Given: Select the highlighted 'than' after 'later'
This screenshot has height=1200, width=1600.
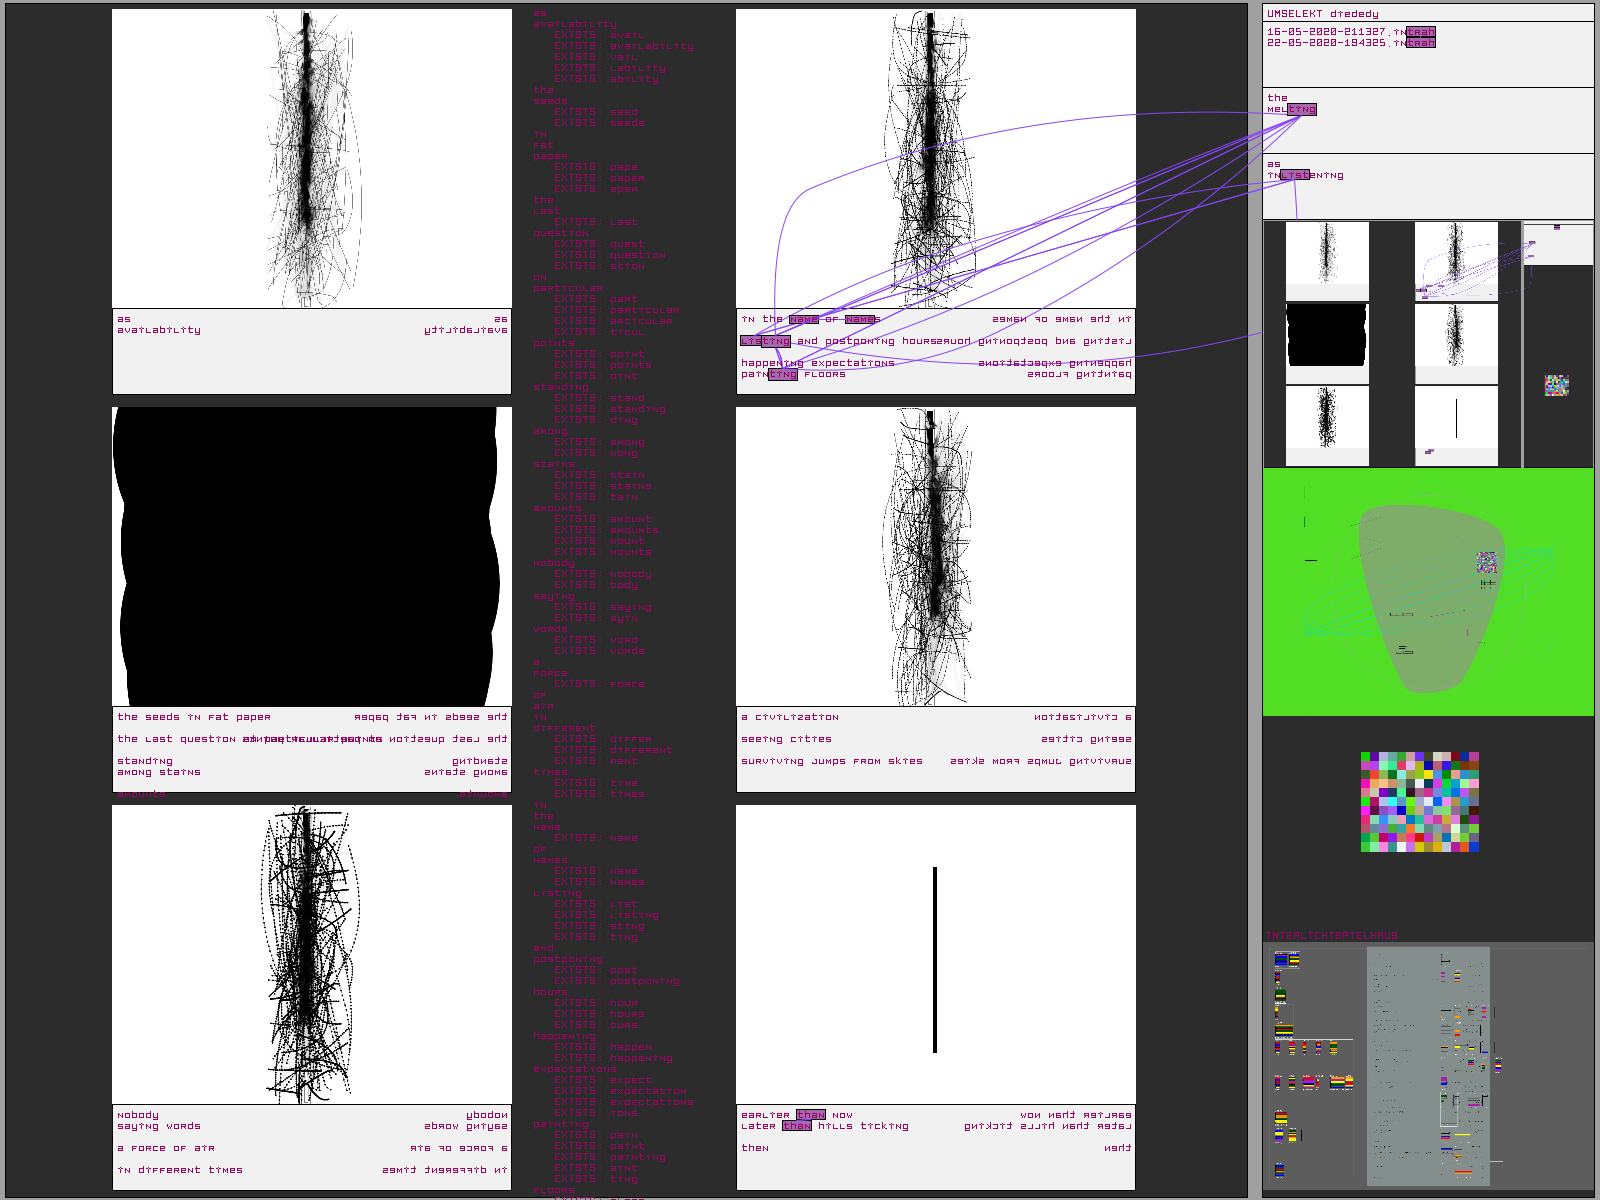Looking at the screenshot, I should [x=797, y=1126].
